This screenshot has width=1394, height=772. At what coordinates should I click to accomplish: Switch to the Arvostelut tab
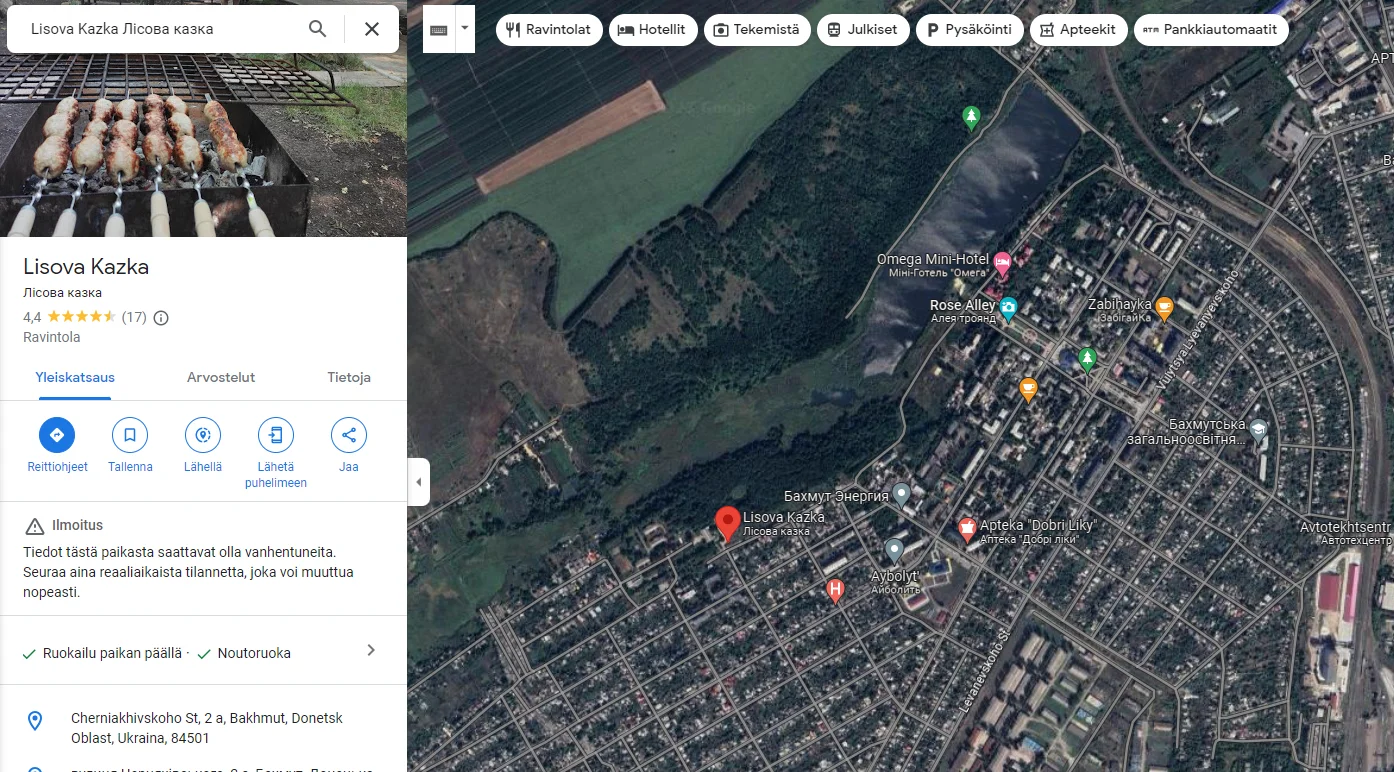(x=221, y=377)
